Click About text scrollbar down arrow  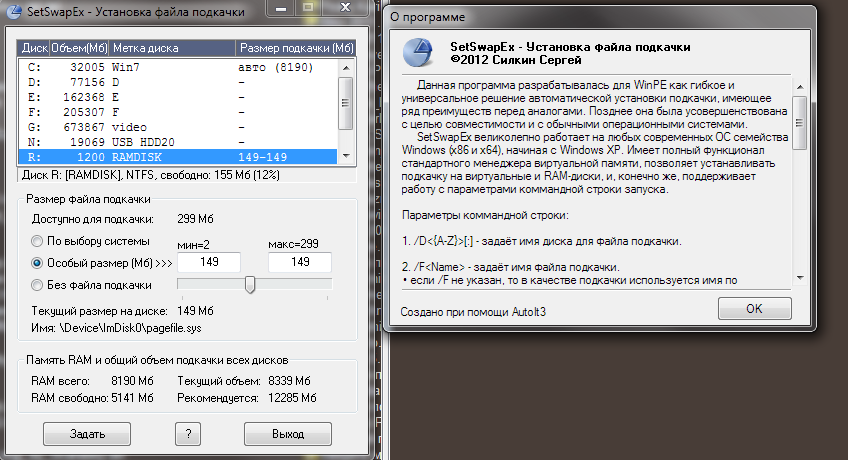point(800,278)
